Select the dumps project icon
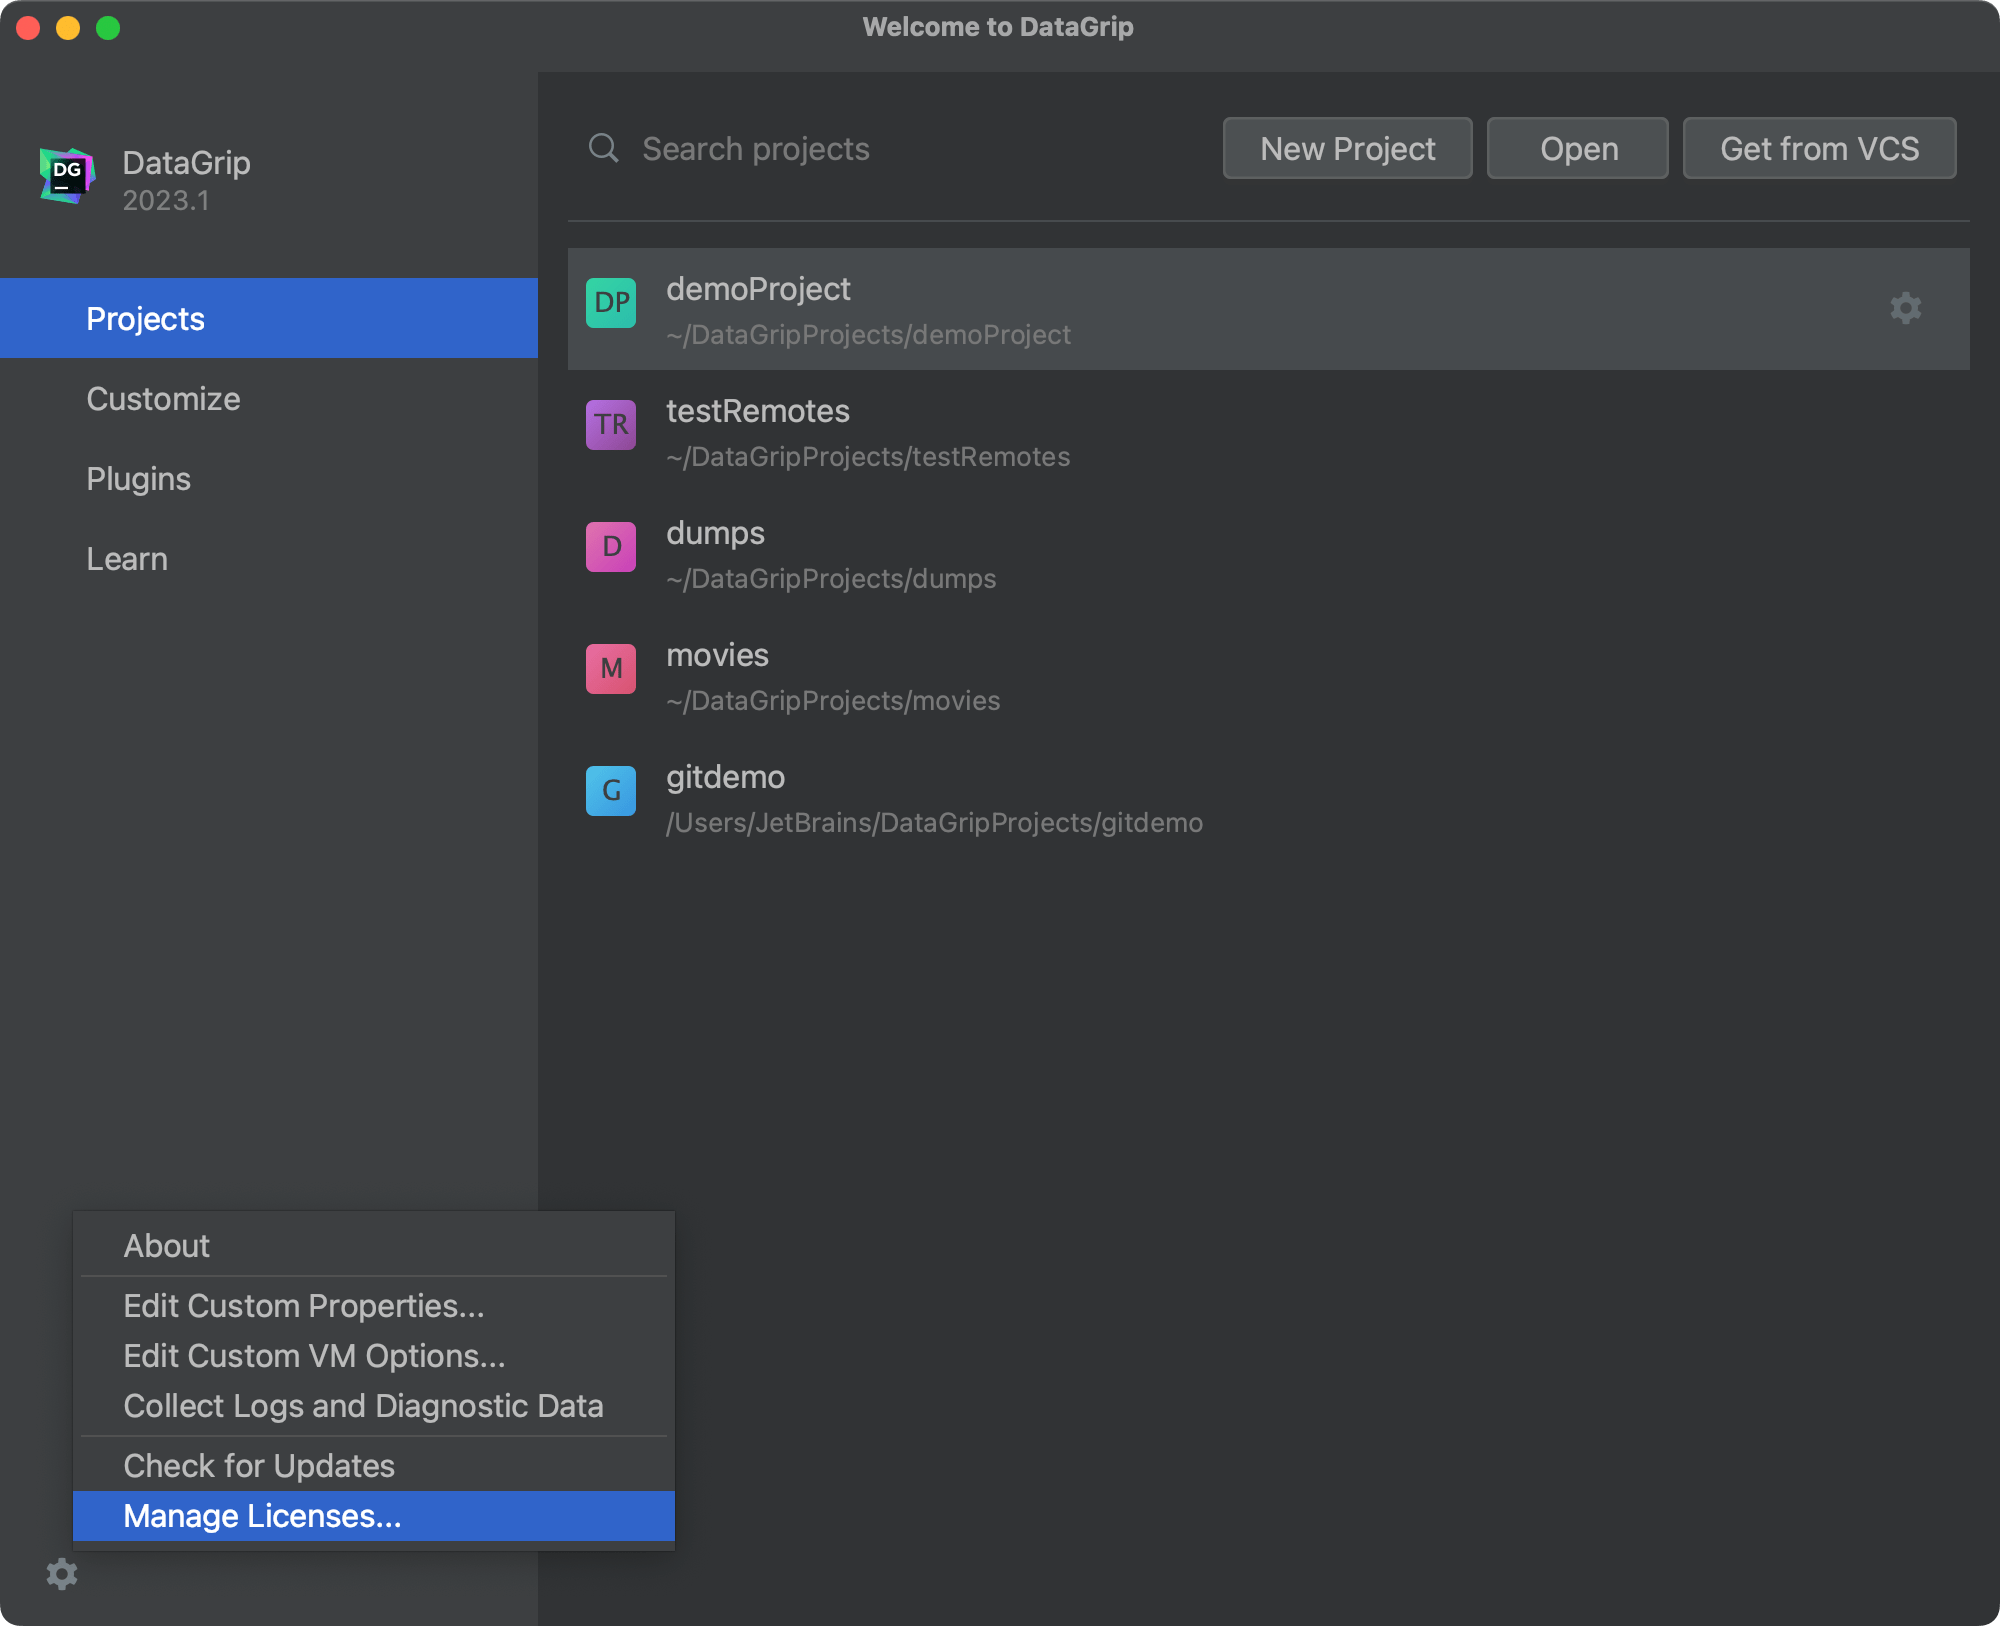This screenshot has width=2000, height=1626. [610, 547]
